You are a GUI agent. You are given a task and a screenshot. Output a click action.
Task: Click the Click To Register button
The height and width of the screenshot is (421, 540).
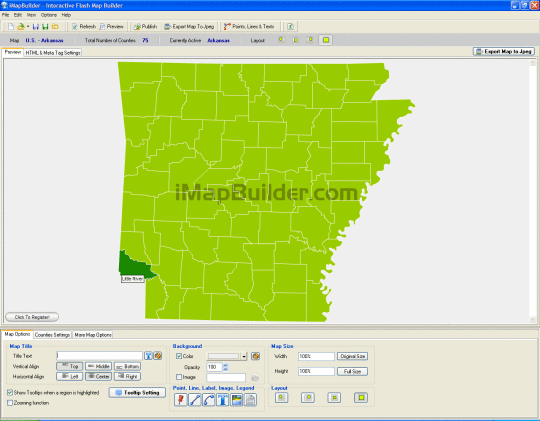click(32, 317)
